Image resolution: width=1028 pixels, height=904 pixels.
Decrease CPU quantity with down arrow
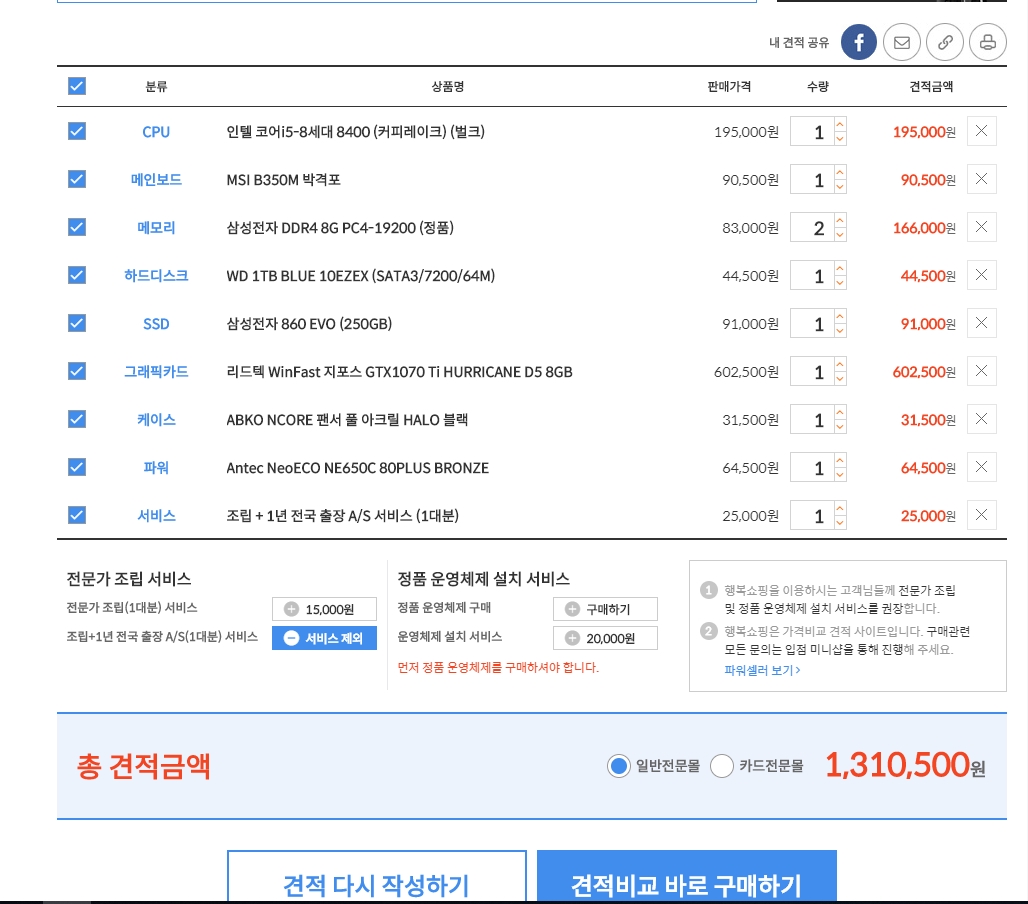(840, 138)
